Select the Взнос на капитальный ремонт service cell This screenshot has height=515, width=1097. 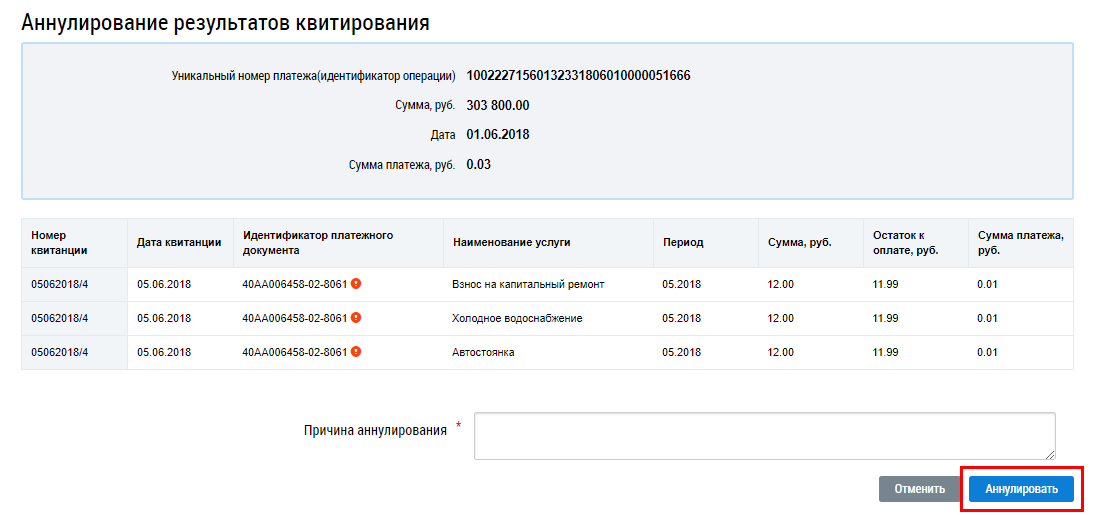(528, 284)
